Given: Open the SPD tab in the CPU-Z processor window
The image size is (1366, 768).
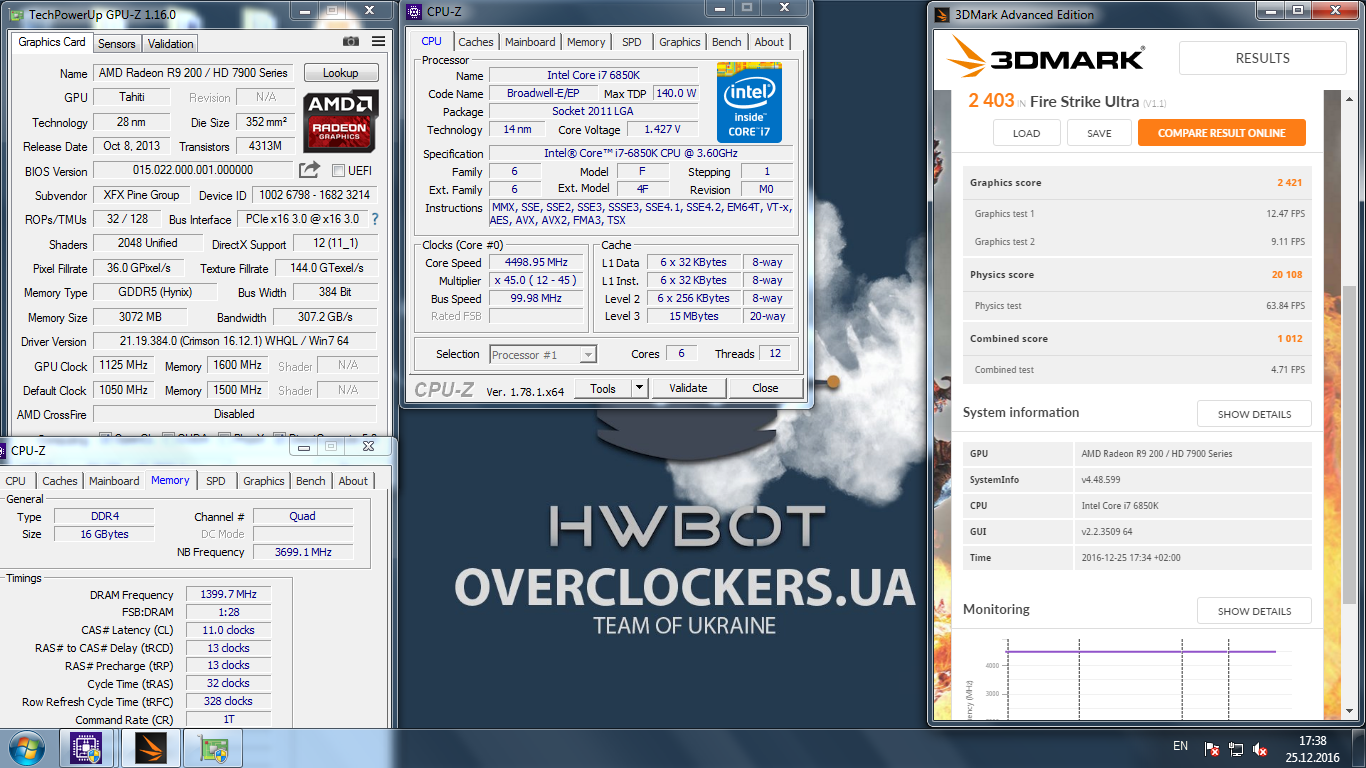Looking at the screenshot, I should click(632, 42).
